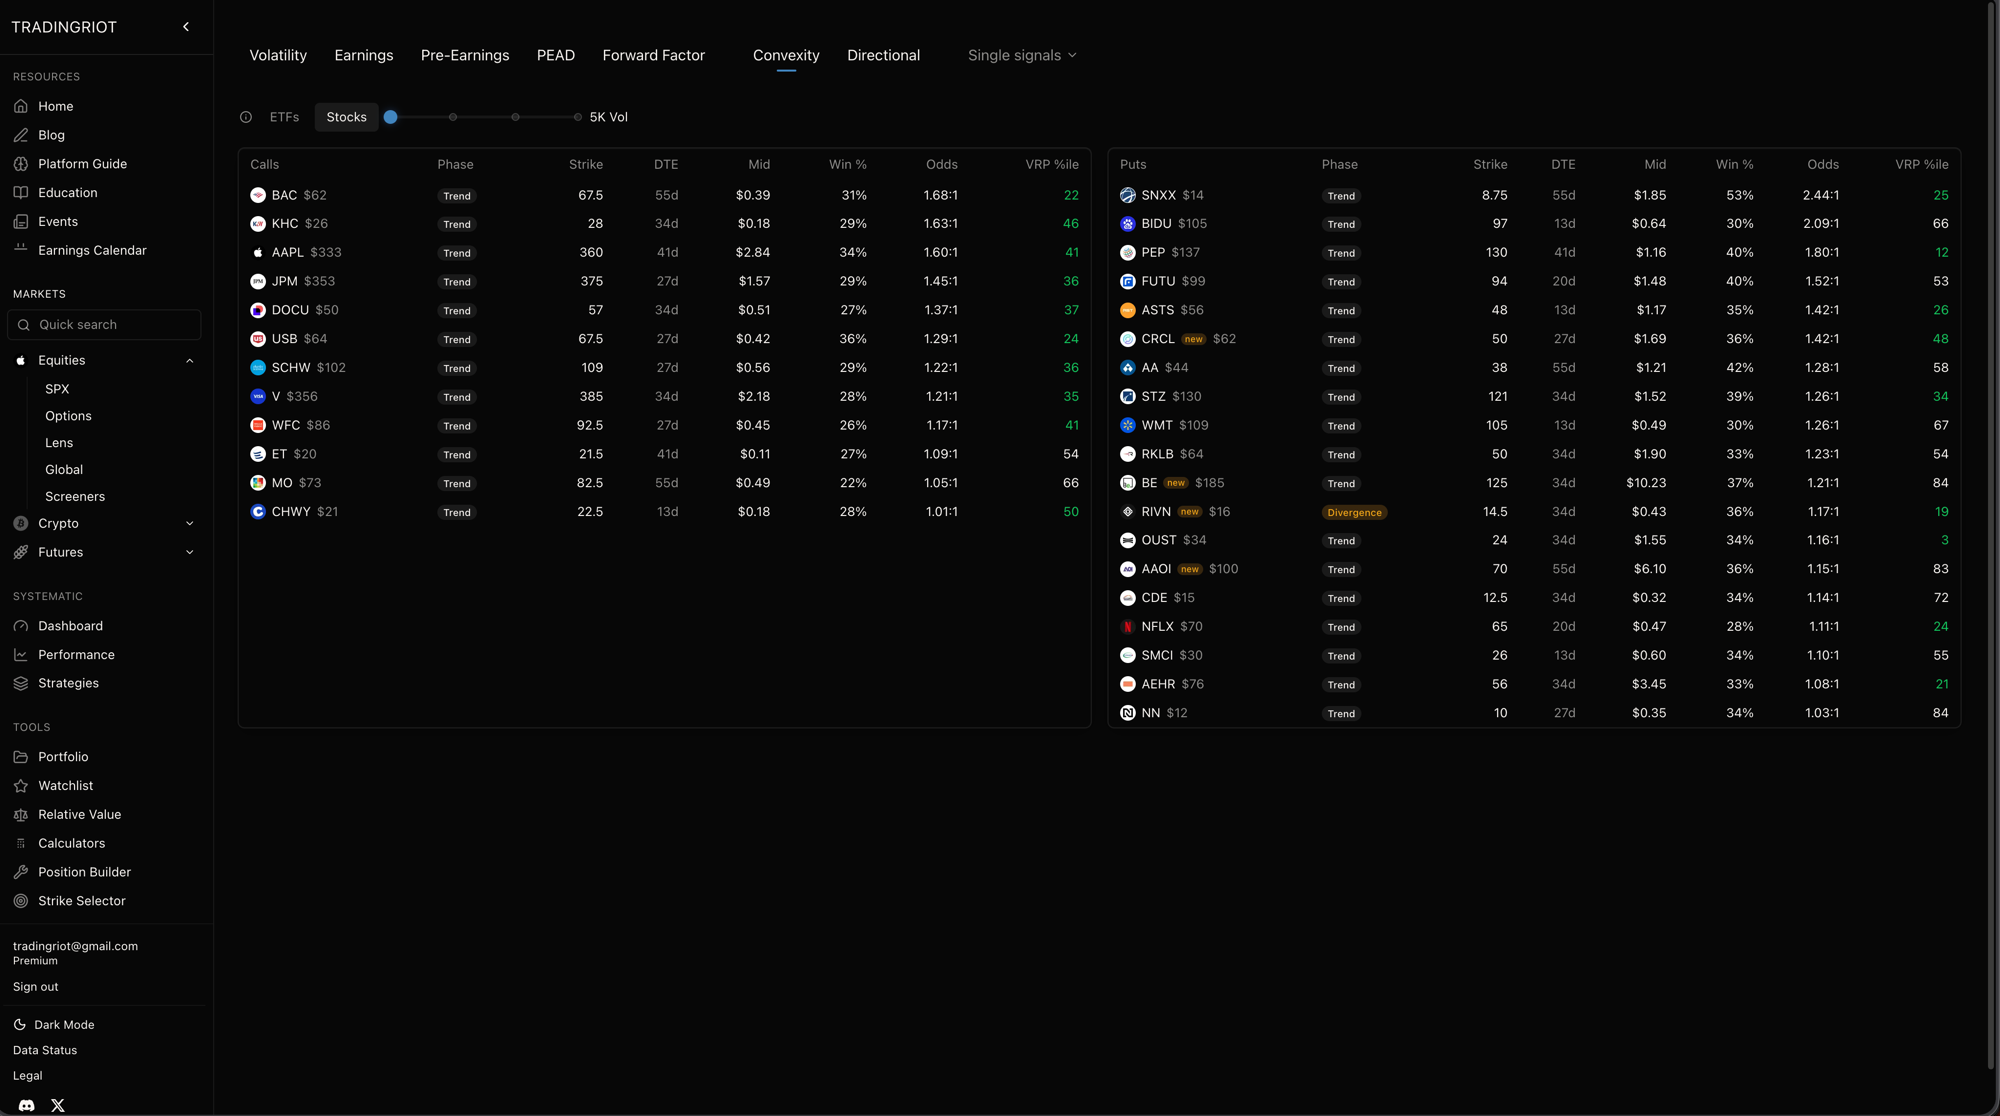Viewport: 2000px width, 1116px height.
Task: Click the NFLX Netflix logo icon
Action: [x=1128, y=627]
